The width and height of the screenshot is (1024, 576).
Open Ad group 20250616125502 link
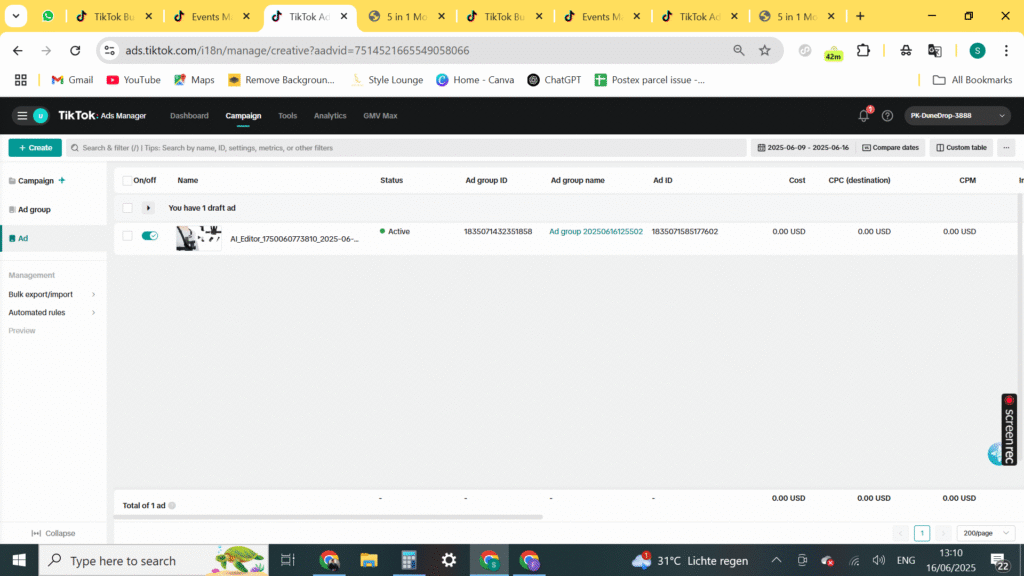point(596,232)
